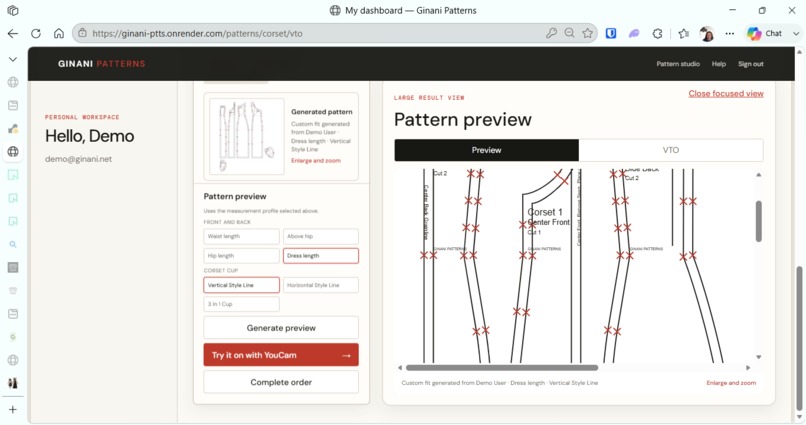Open the Help page
This screenshot has height=425, width=806.
coord(719,64)
